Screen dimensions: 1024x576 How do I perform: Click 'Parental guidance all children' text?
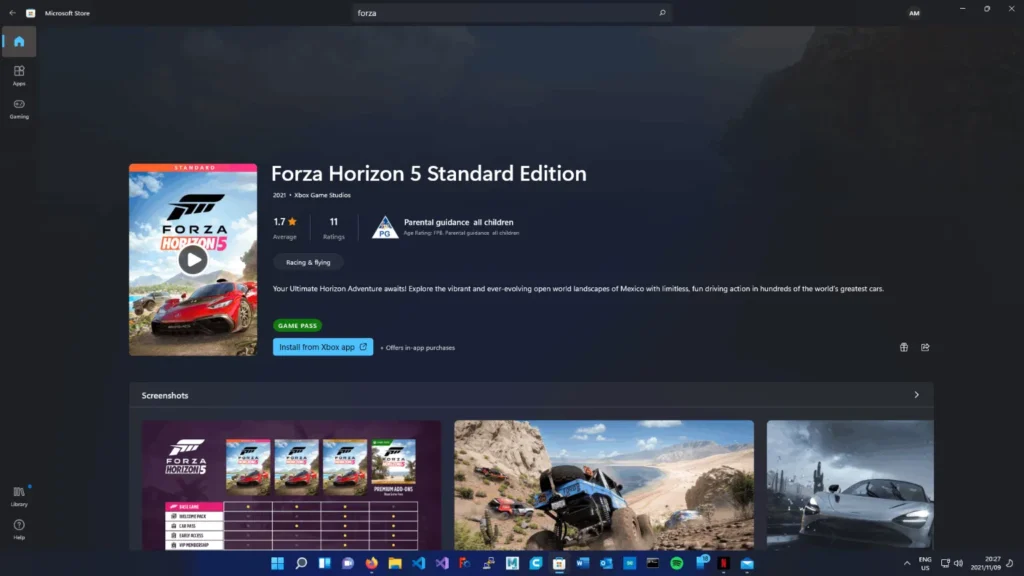click(x=458, y=222)
